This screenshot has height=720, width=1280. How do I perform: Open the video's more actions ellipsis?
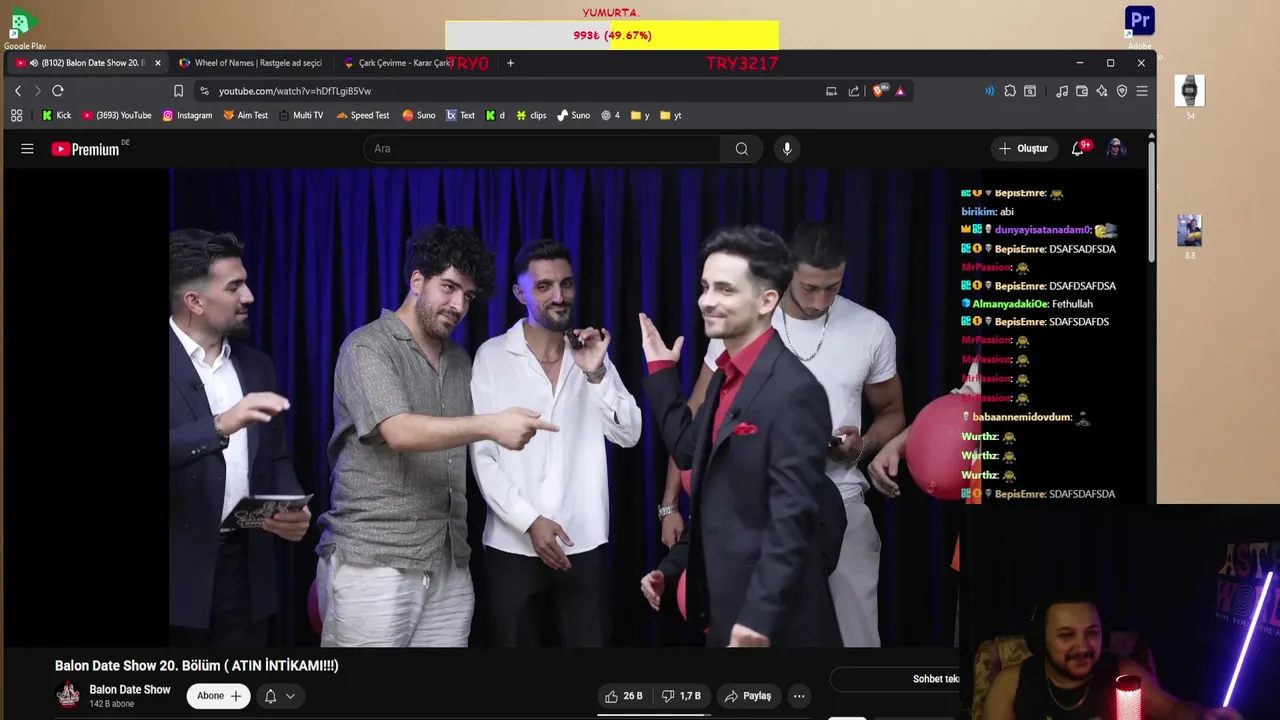(799, 696)
